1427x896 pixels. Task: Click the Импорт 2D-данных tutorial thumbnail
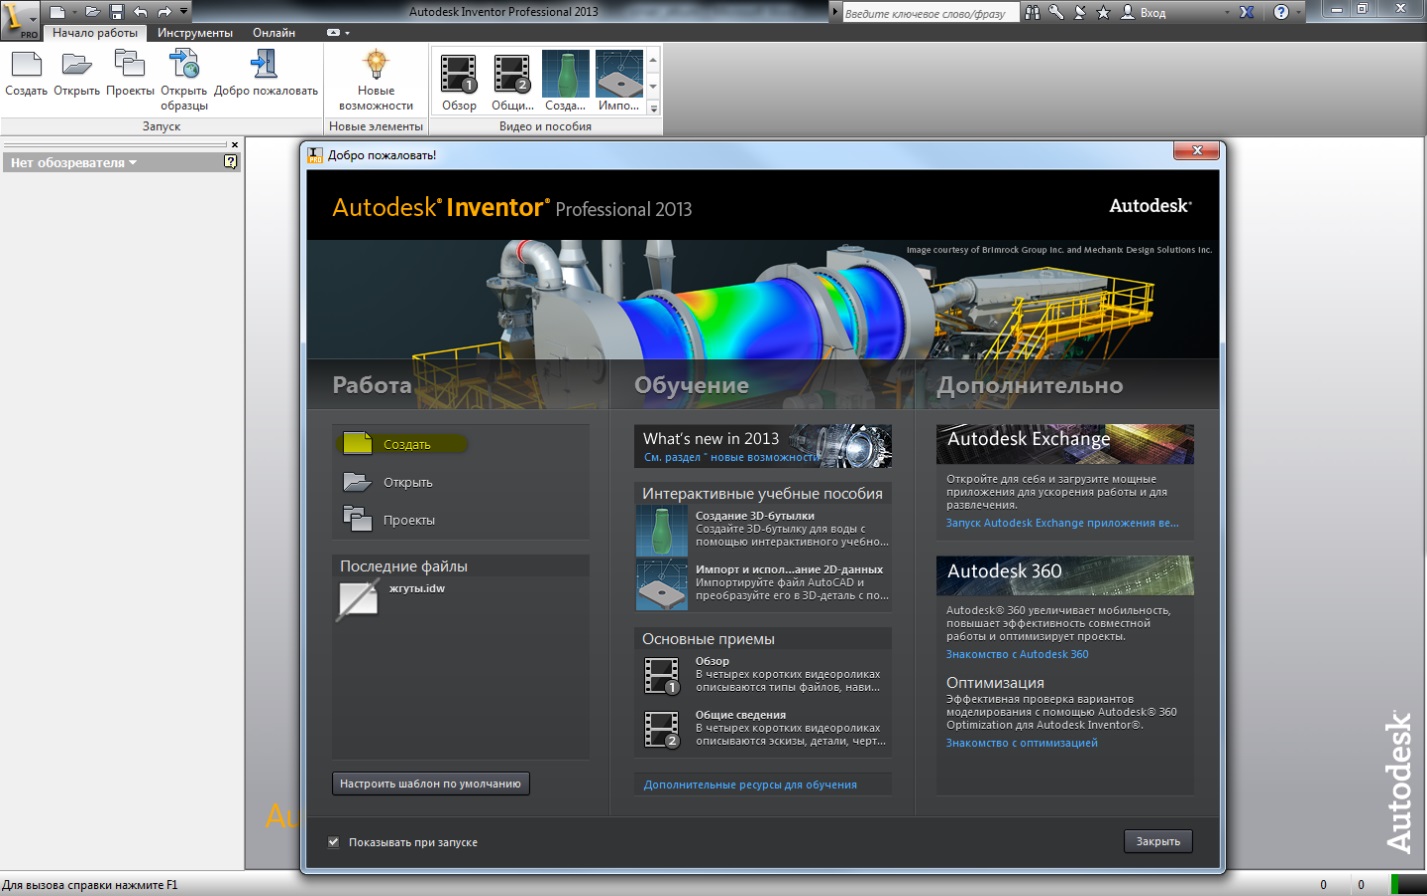(x=661, y=585)
